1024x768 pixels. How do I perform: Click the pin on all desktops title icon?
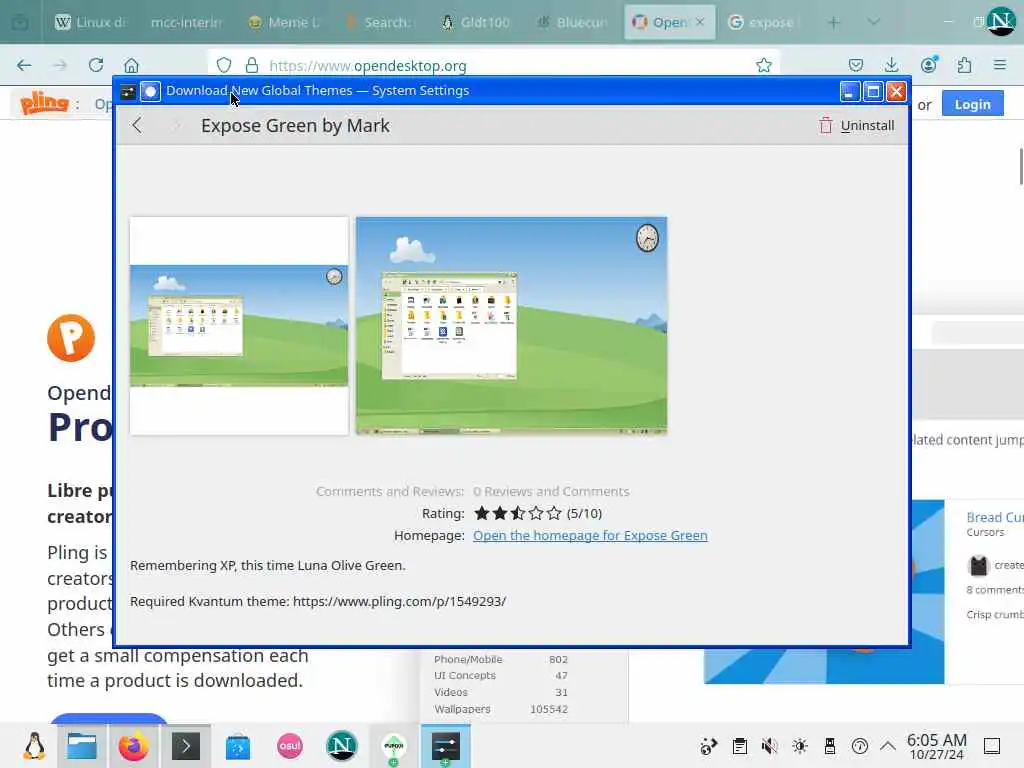150,91
